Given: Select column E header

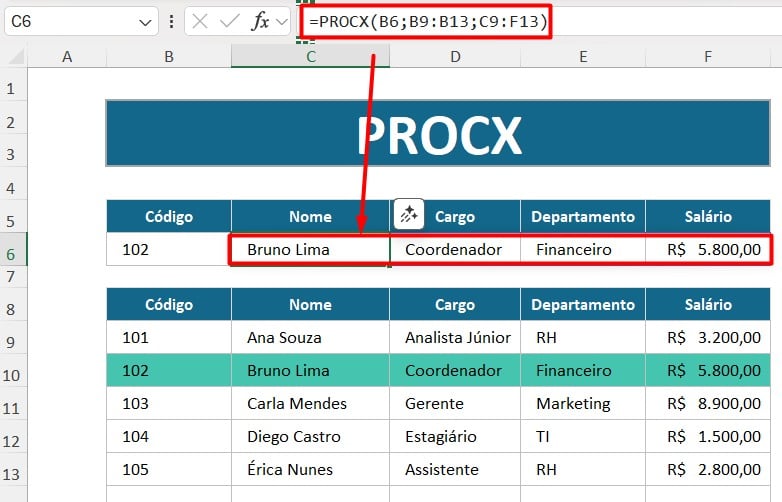Looking at the screenshot, I should point(583,56).
